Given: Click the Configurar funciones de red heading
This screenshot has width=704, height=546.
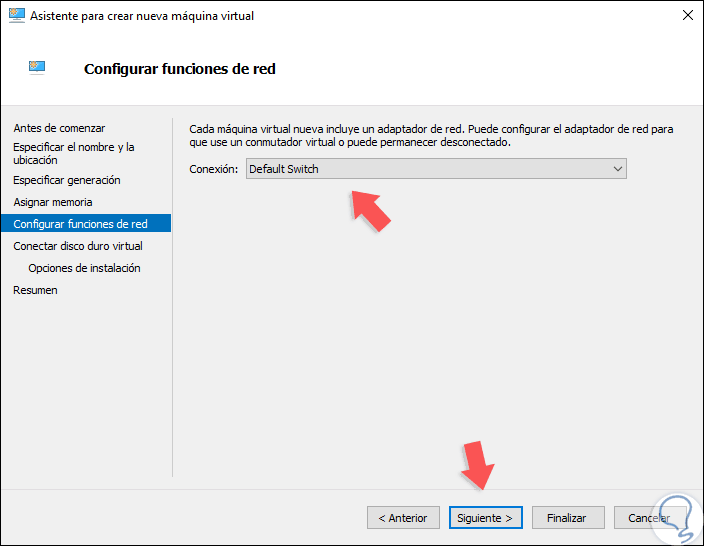Looking at the screenshot, I should click(x=180, y=69).
